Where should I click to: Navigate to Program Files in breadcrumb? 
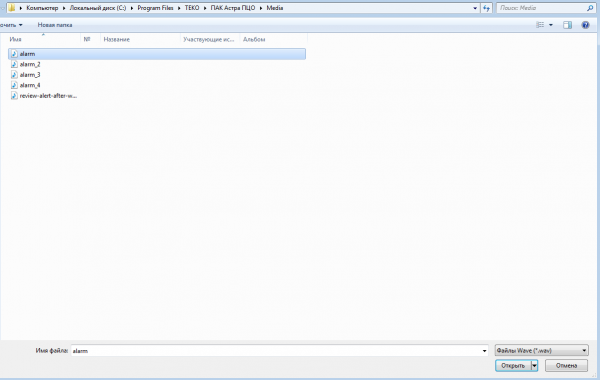(x=155, y=8)
